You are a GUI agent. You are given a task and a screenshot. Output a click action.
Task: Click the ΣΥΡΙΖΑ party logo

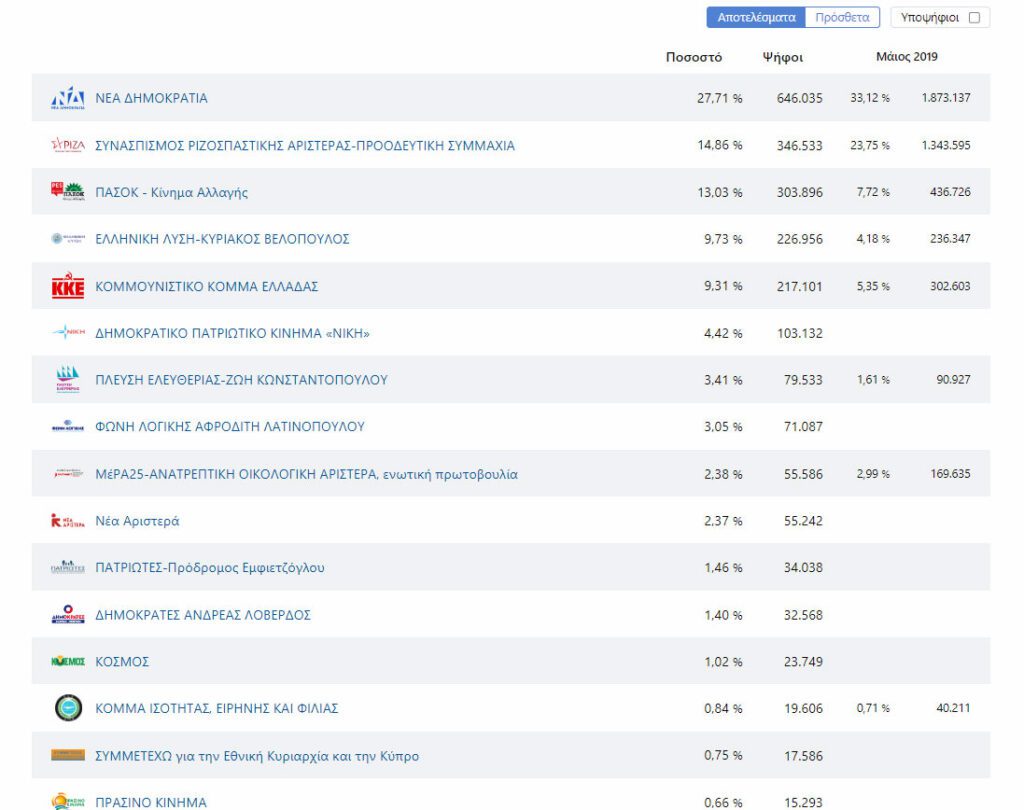[68, 145]
